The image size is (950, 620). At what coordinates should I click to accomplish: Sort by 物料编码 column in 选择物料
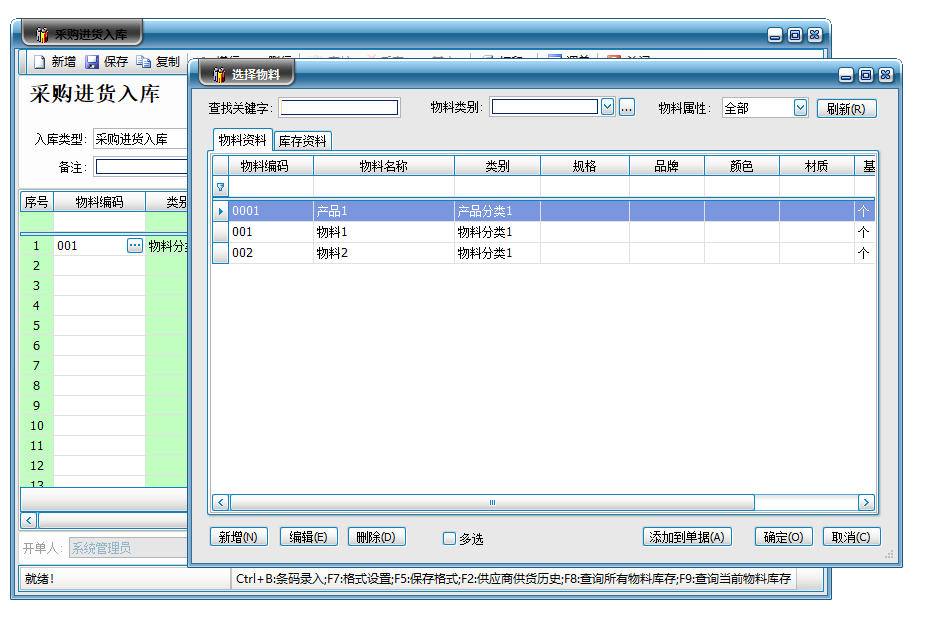tap(271, 166)
